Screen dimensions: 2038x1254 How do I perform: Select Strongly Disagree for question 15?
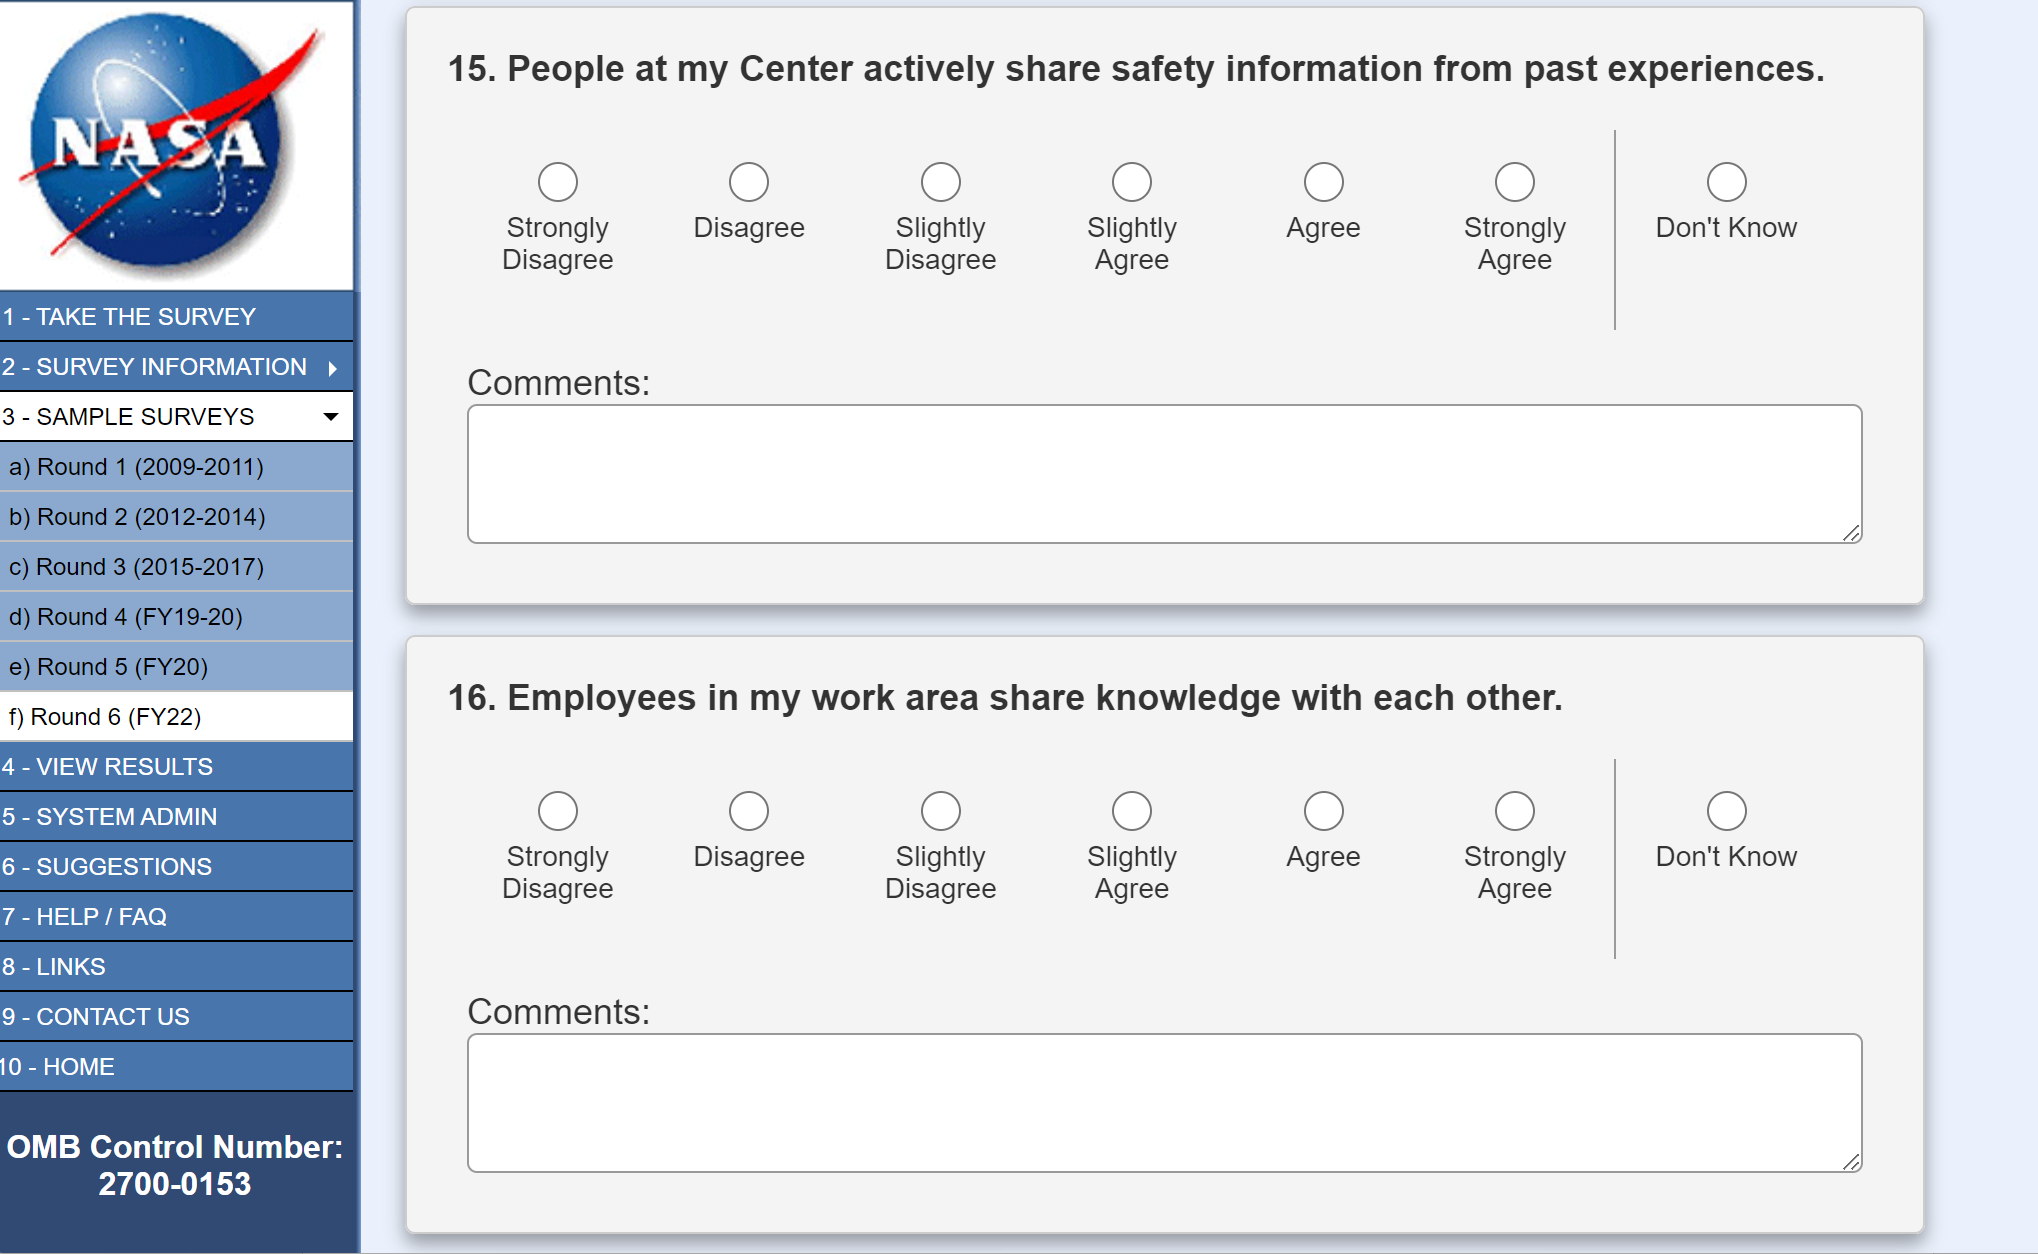click(557, 182)
